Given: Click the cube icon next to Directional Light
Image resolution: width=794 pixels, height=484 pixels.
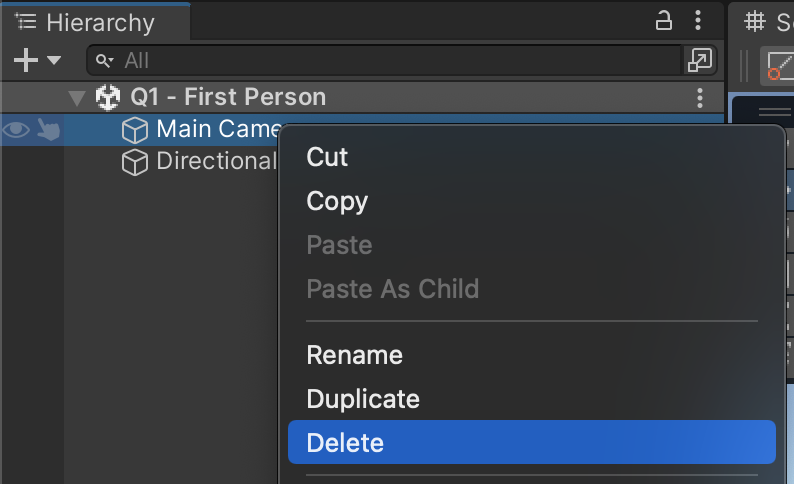Looking at the screenshot, I should (135, 162).
